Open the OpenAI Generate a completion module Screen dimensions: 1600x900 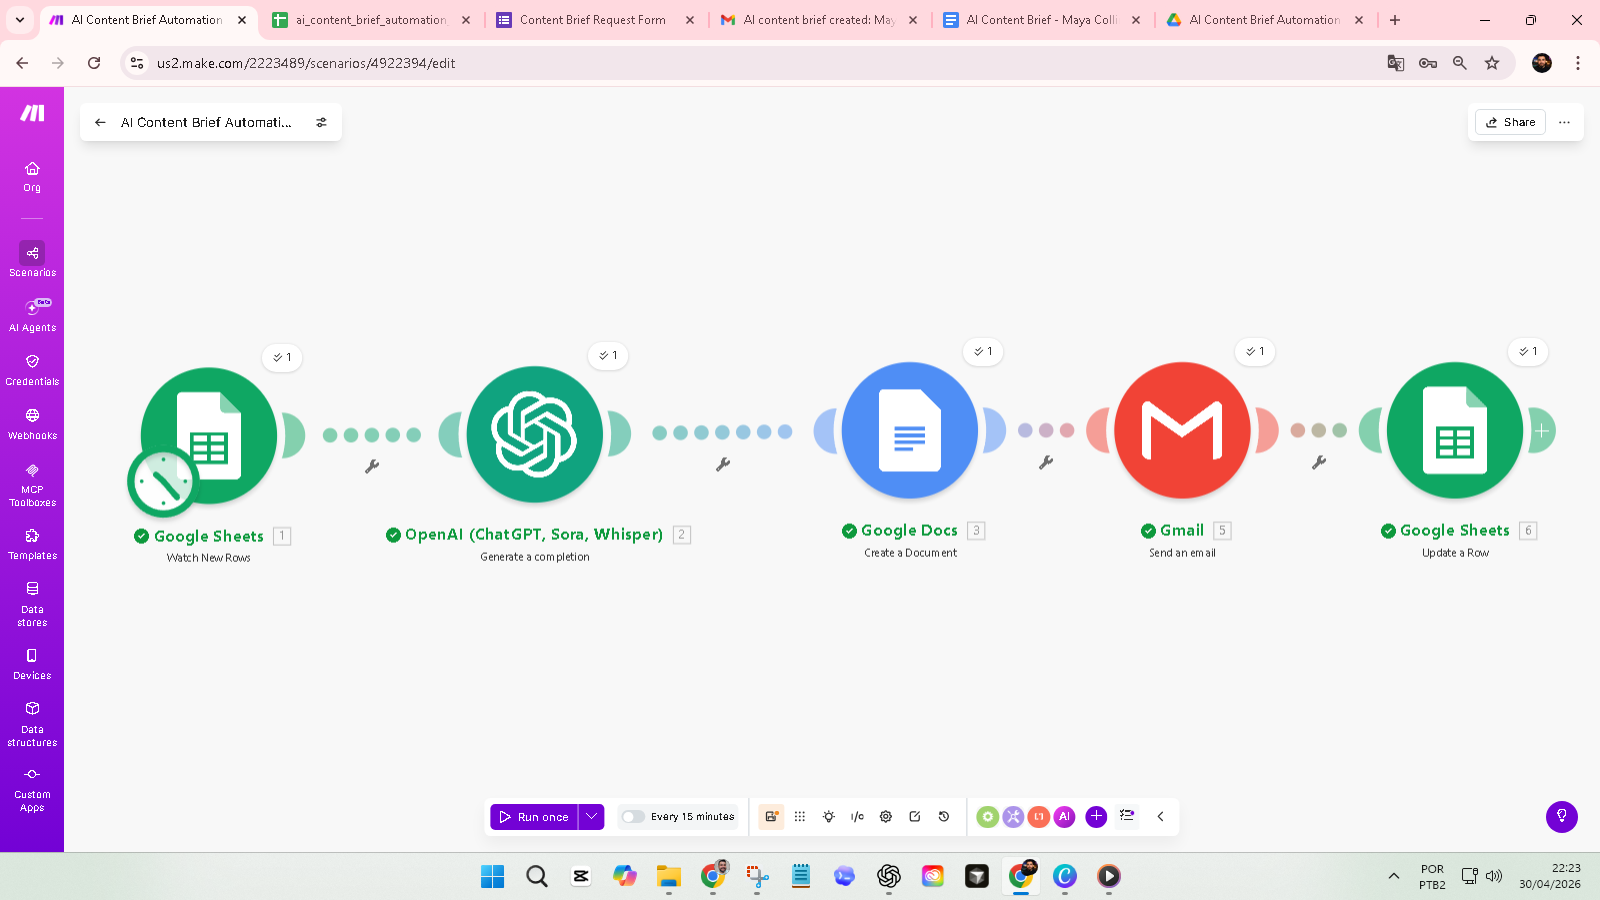(535, 434)
